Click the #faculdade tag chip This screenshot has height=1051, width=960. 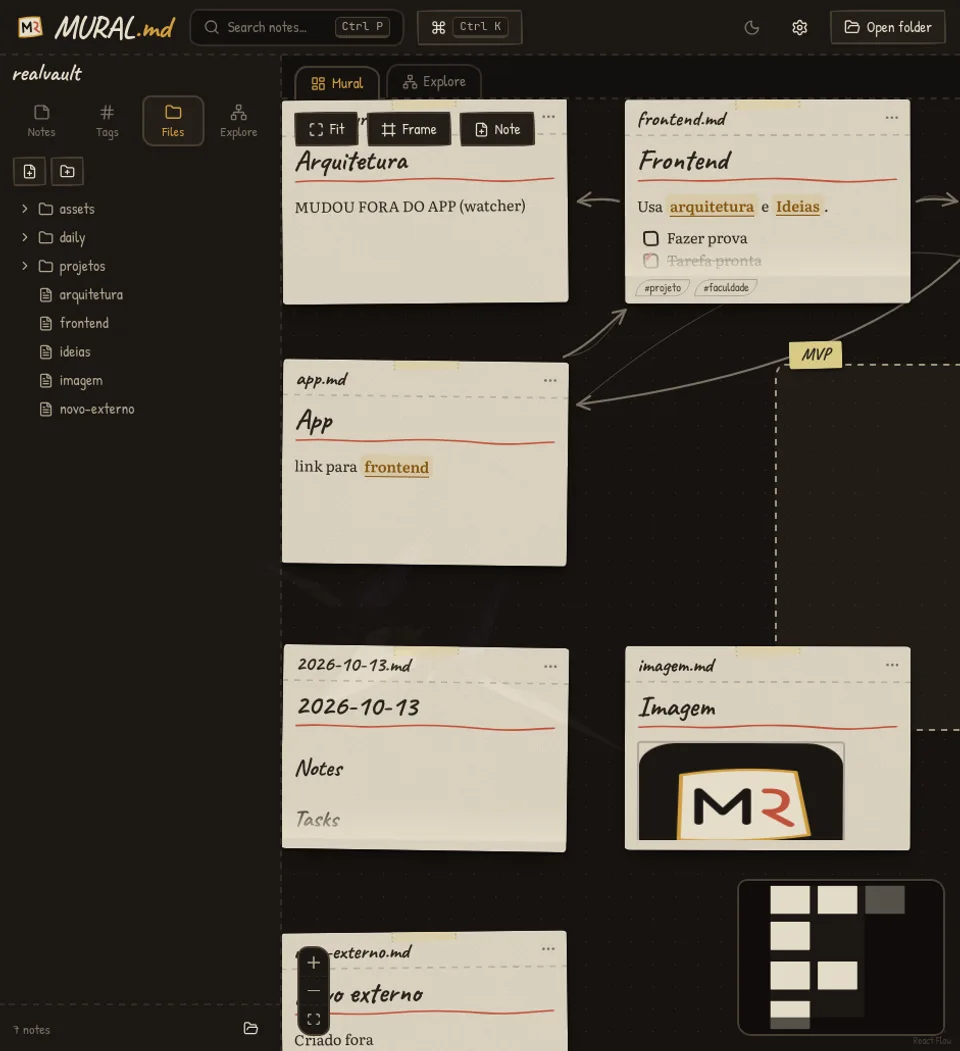[726, 288]
